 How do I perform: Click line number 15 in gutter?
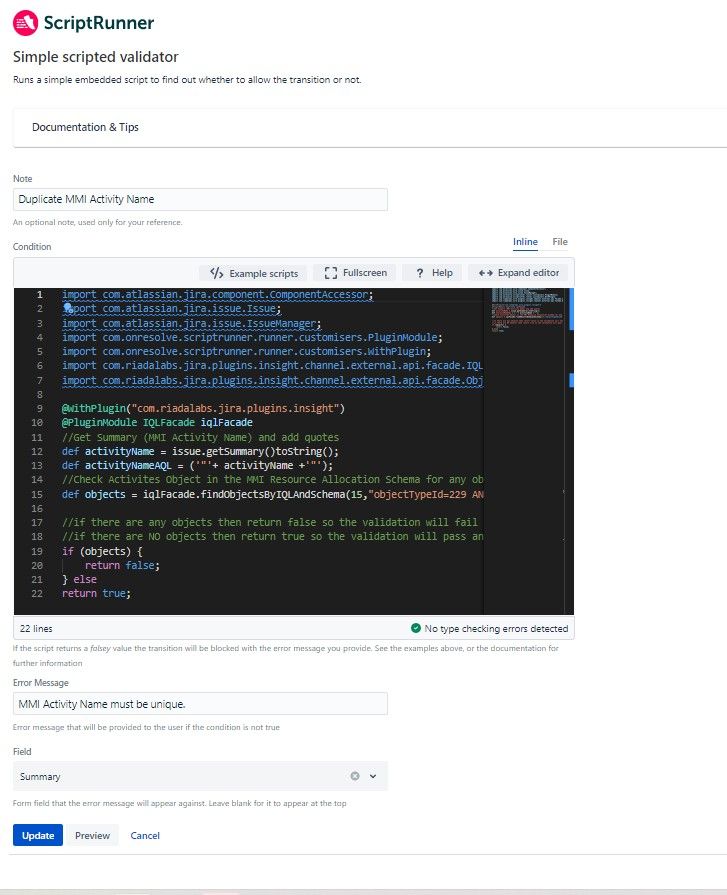37,494
